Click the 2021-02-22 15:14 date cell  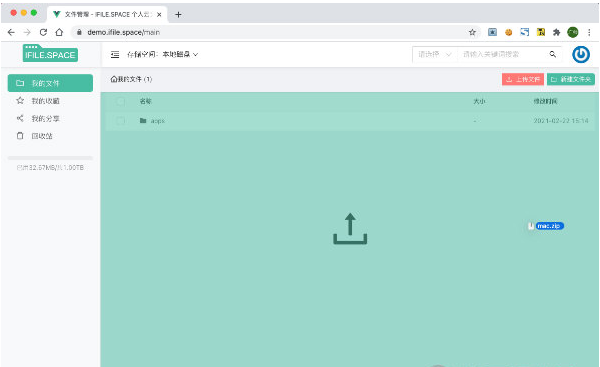pos(561,121)
